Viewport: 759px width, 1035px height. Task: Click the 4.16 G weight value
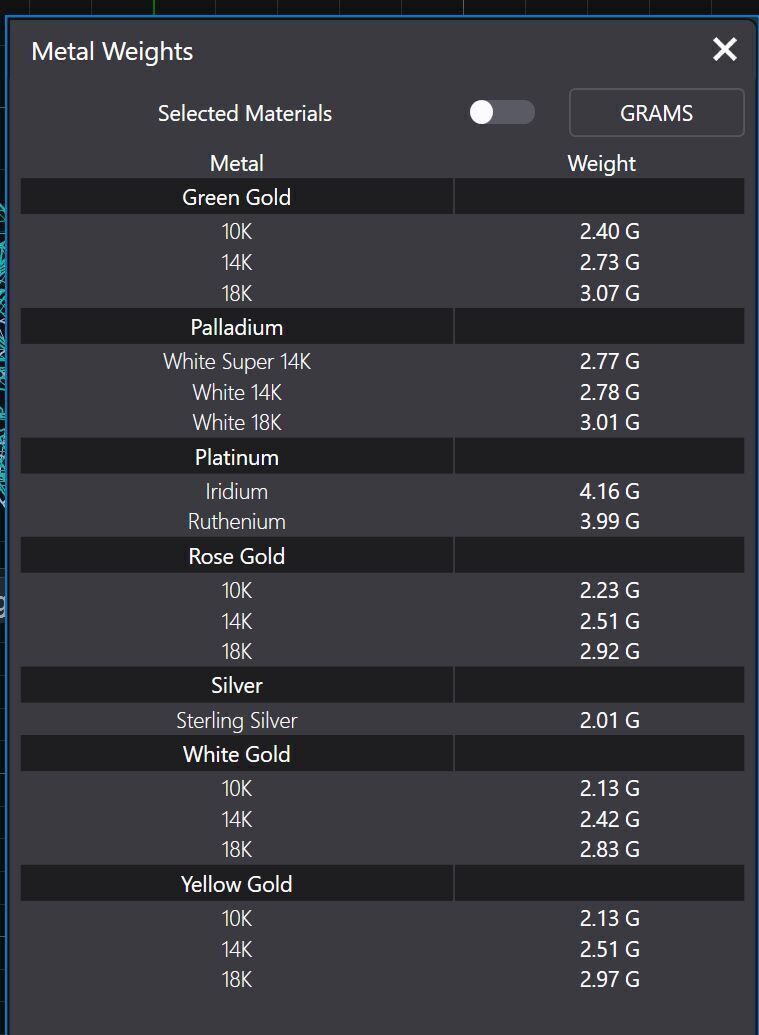tap(609, 491)
